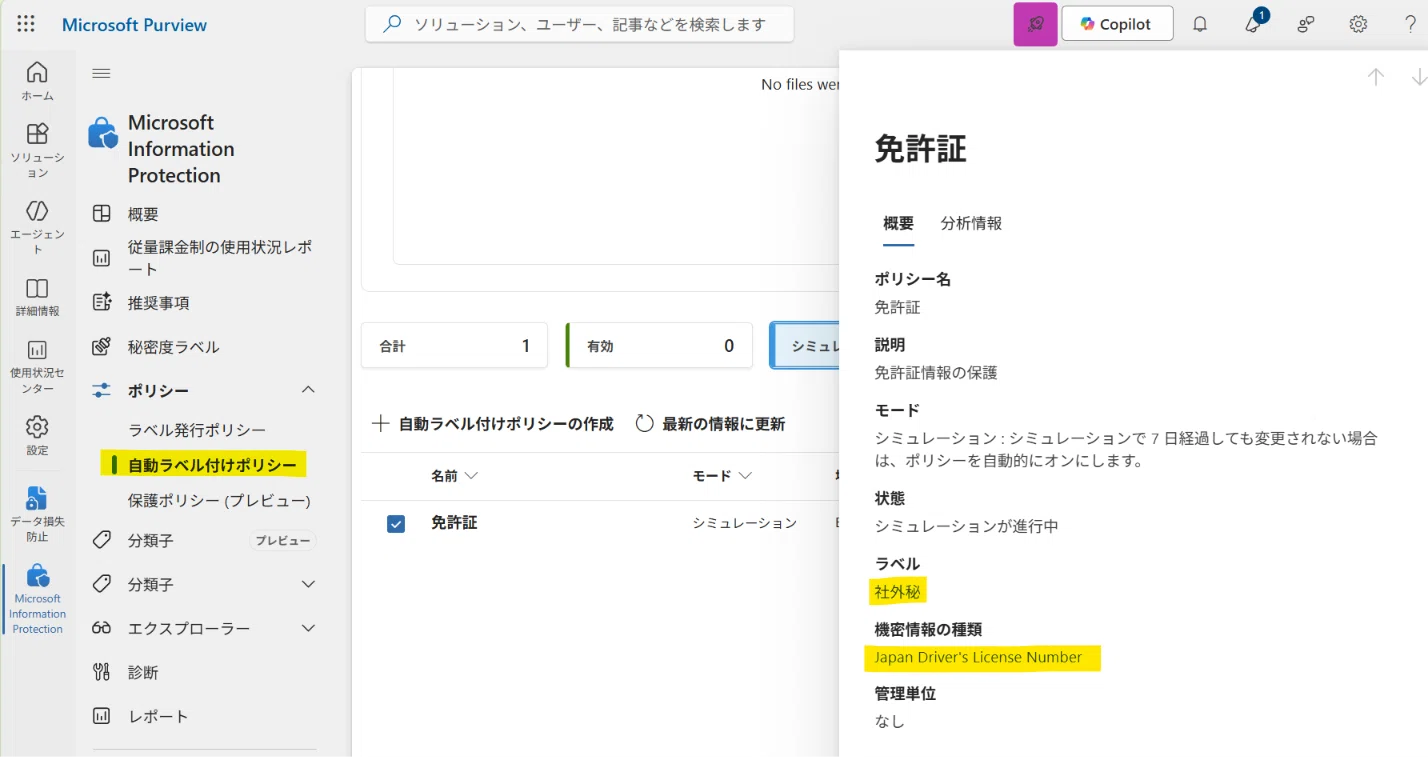Expand the エクスプローラー navigation group

(x=308, y=628)
